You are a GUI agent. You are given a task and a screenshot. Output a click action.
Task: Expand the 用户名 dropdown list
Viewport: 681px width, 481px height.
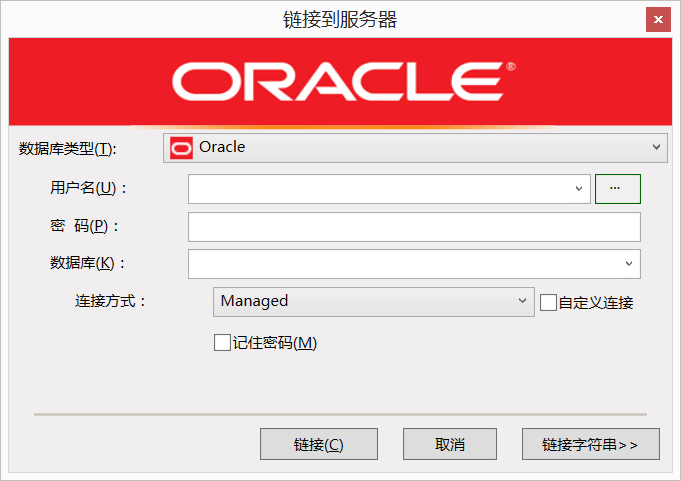(x=579, y=188)
